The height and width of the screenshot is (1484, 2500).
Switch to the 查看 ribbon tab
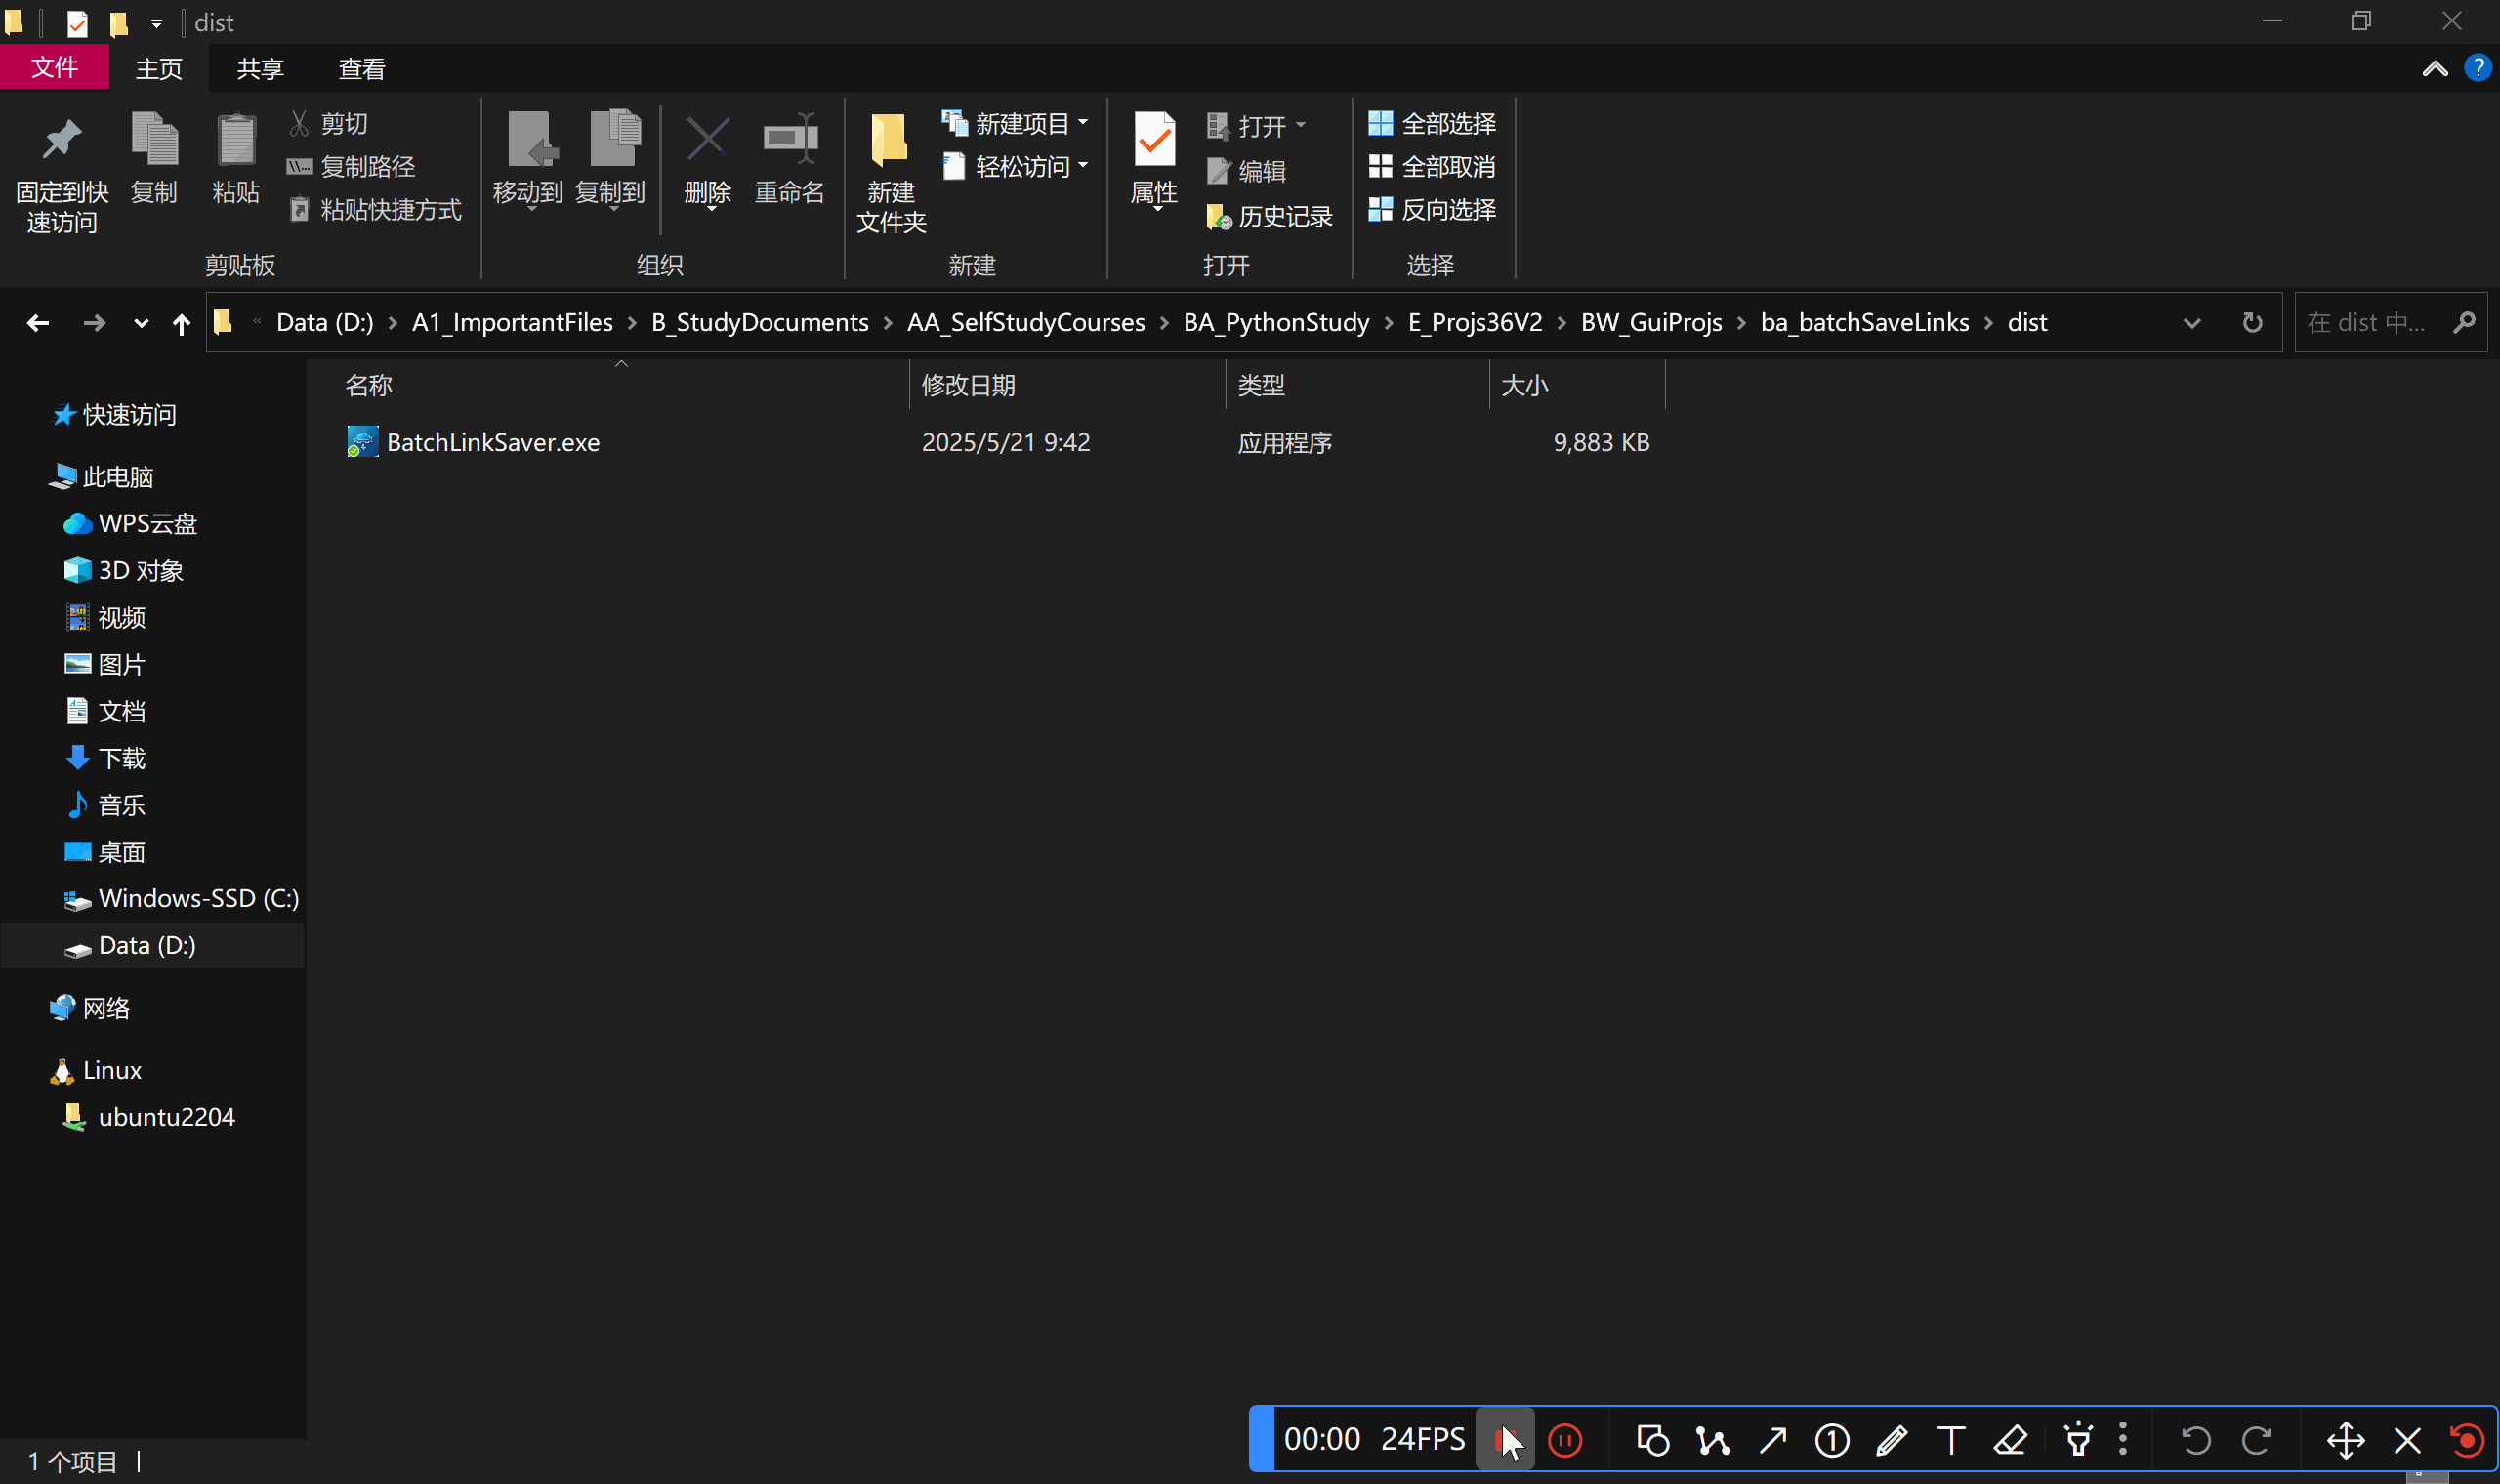pyautogui.click(x=361, y=68)
